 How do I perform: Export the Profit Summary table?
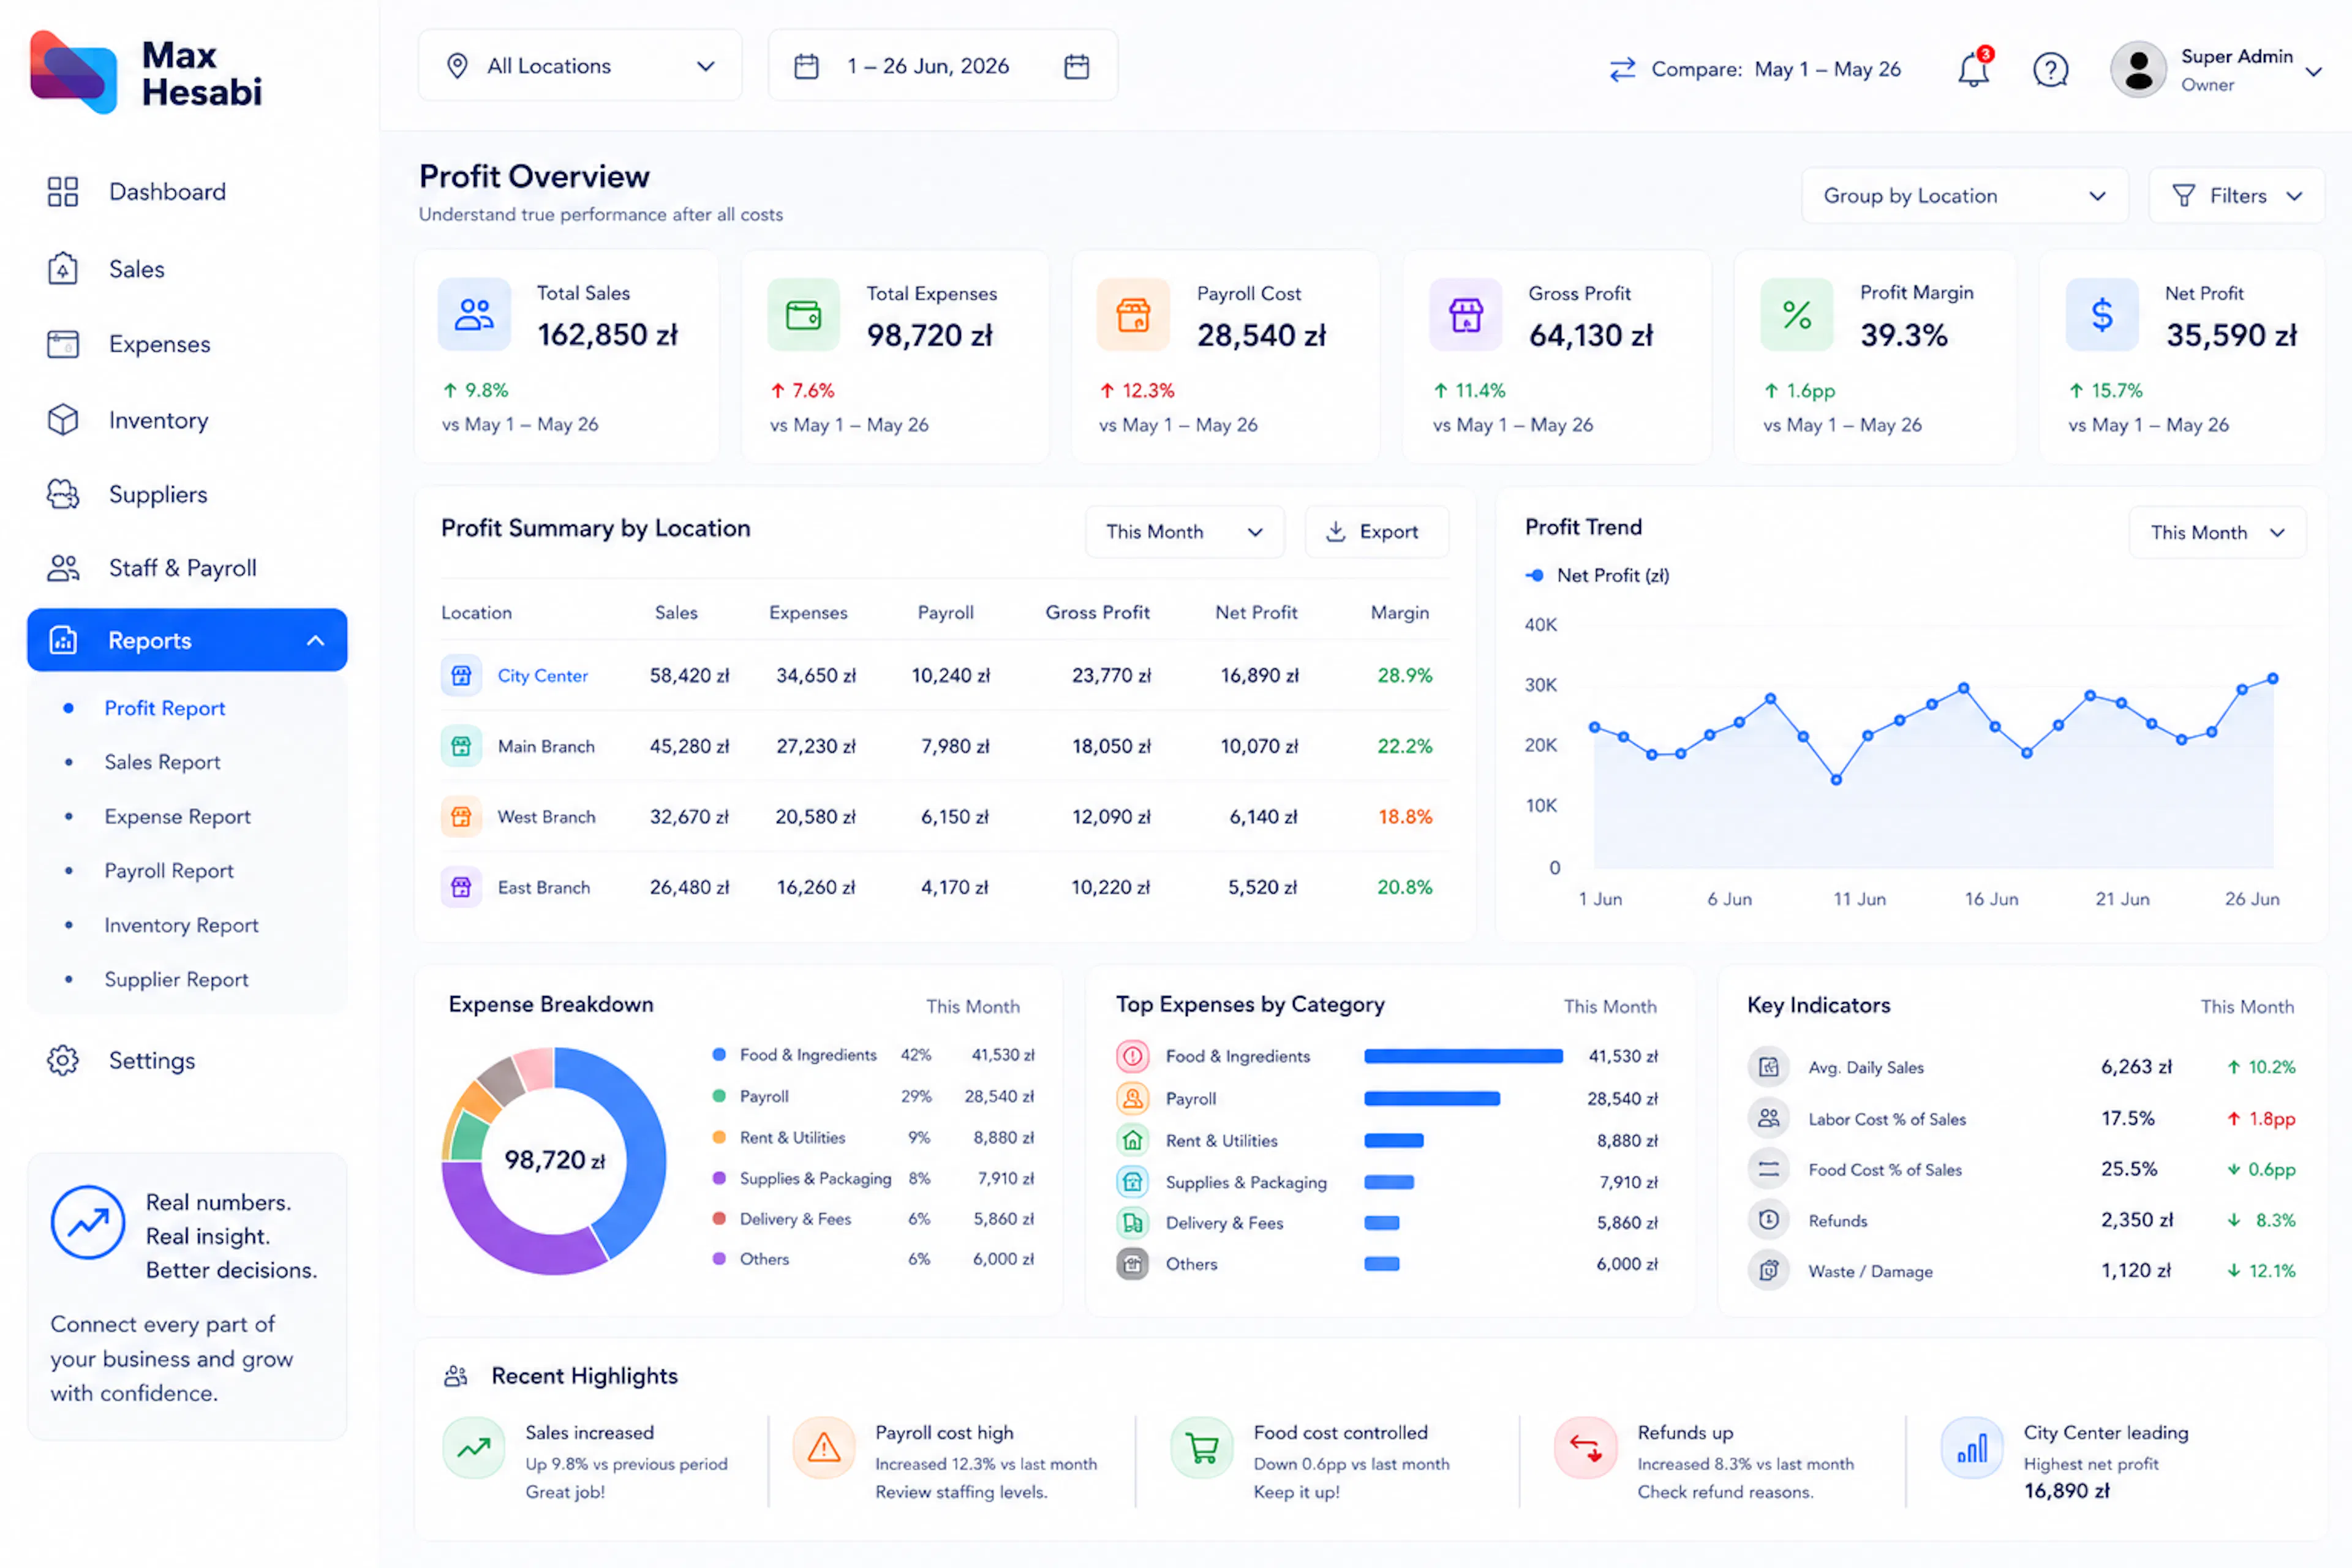(1376, 532)
